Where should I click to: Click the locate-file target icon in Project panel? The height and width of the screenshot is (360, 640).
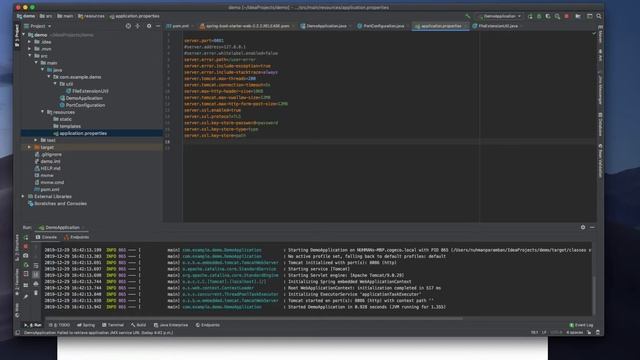[x=128, y=26]
